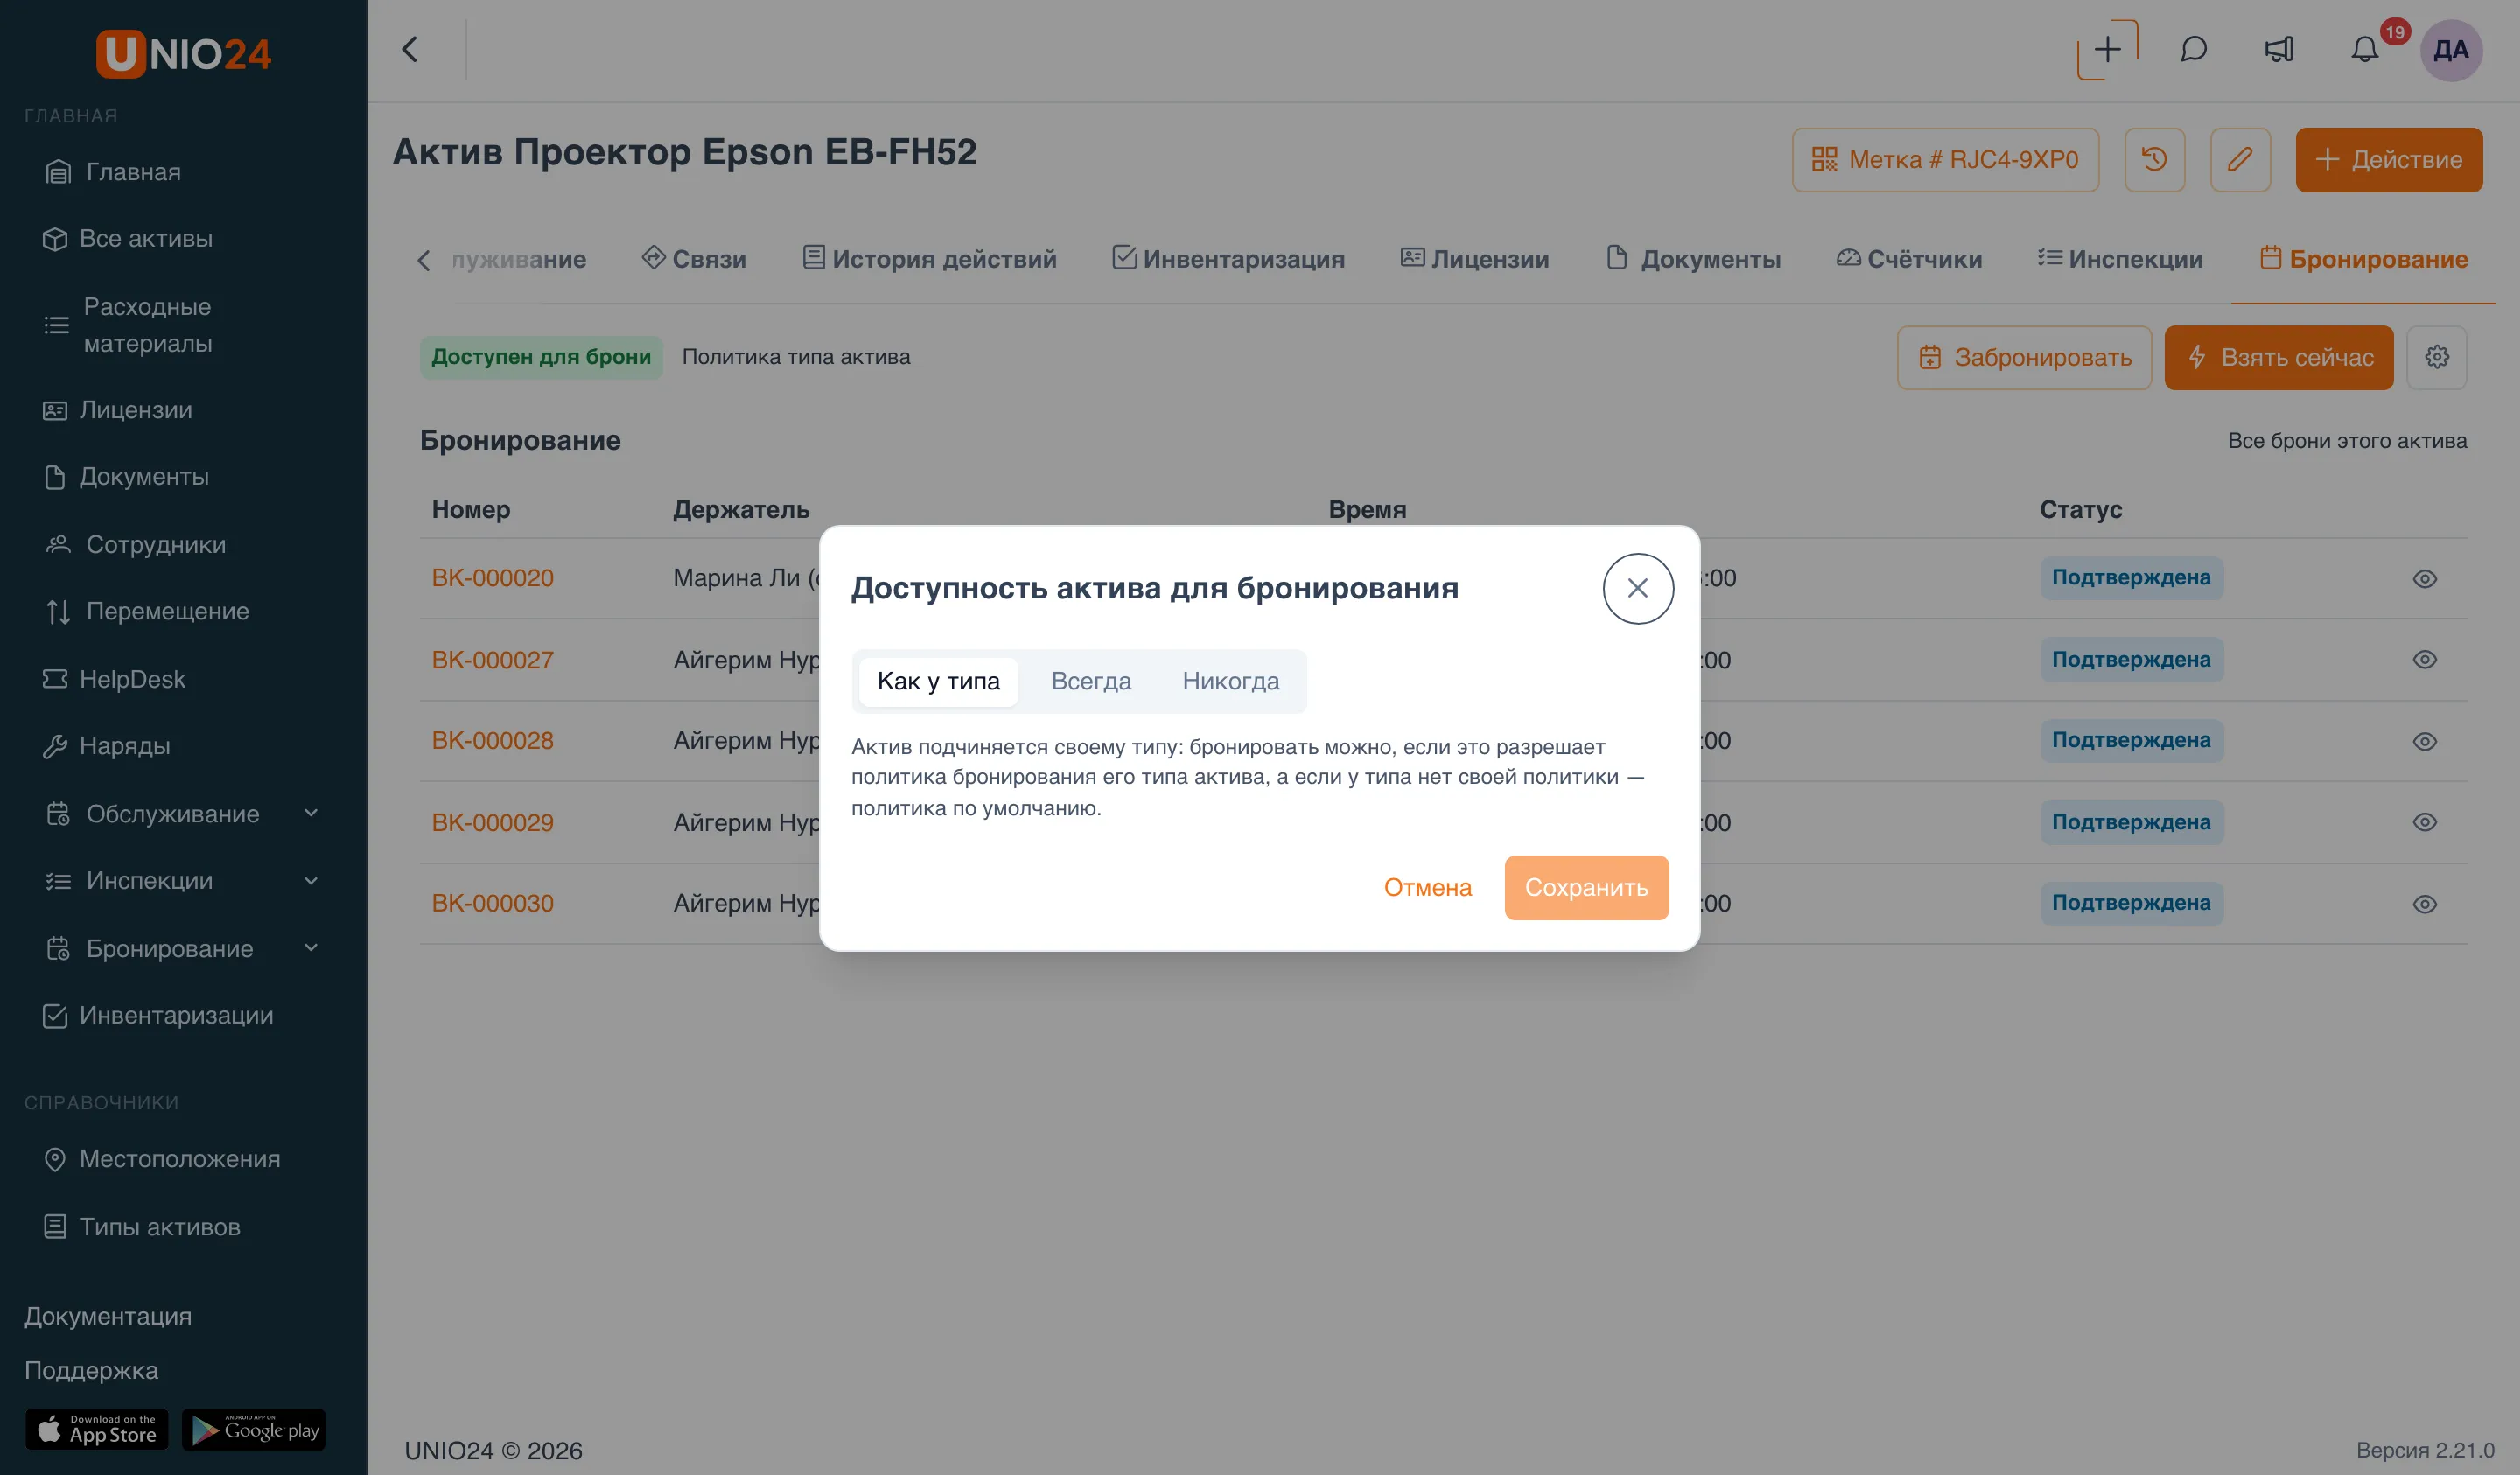Open the asset history clock icon

pos(2154,159)
